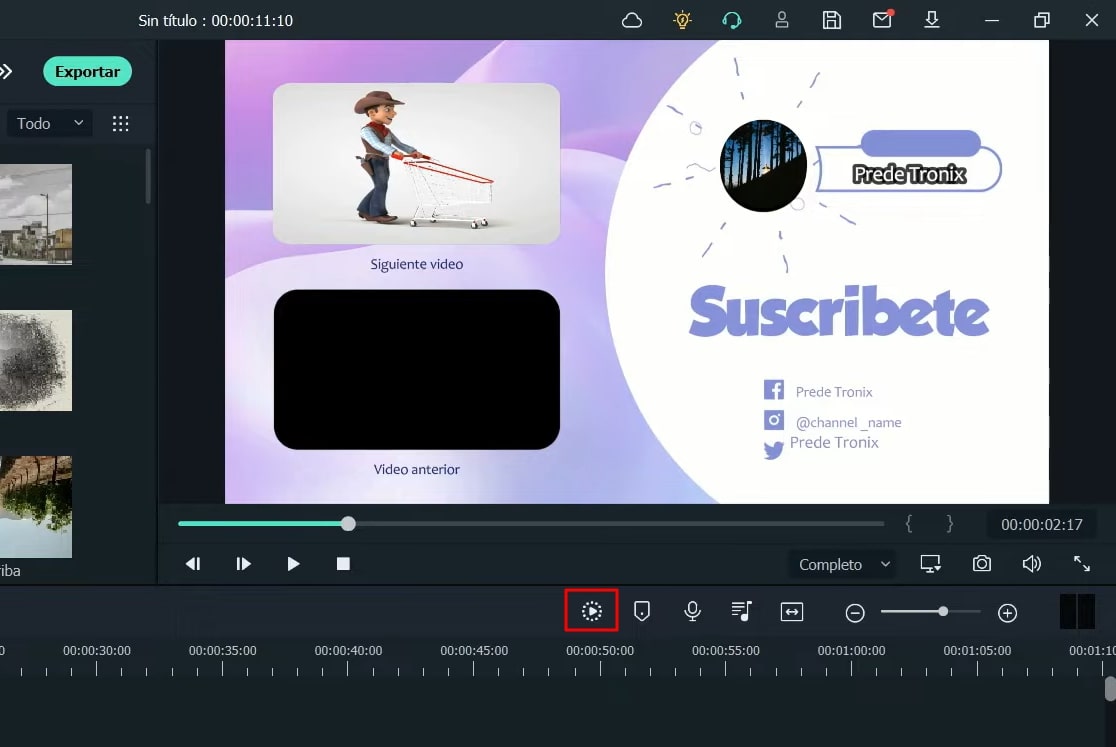Select the street houses media thumbnail

tap(36, 214)
